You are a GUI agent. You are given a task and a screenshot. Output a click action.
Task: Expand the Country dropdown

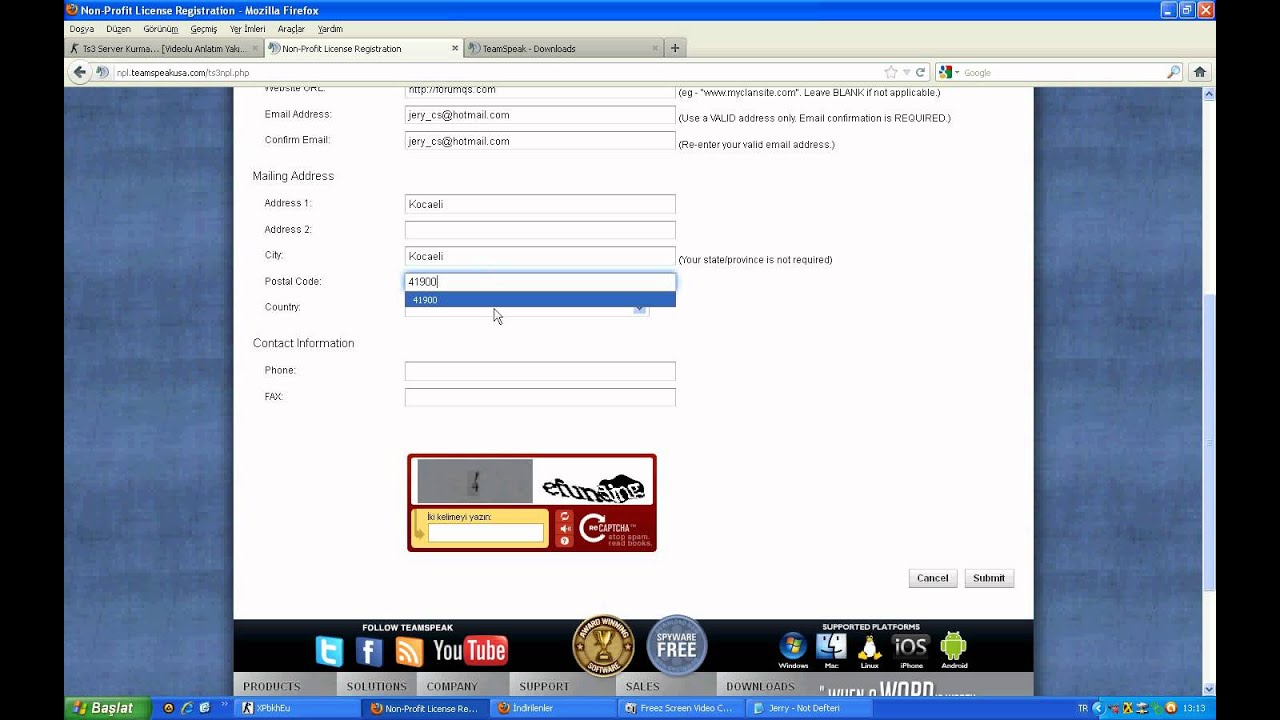pyautogui.click(x=639, y=309)
